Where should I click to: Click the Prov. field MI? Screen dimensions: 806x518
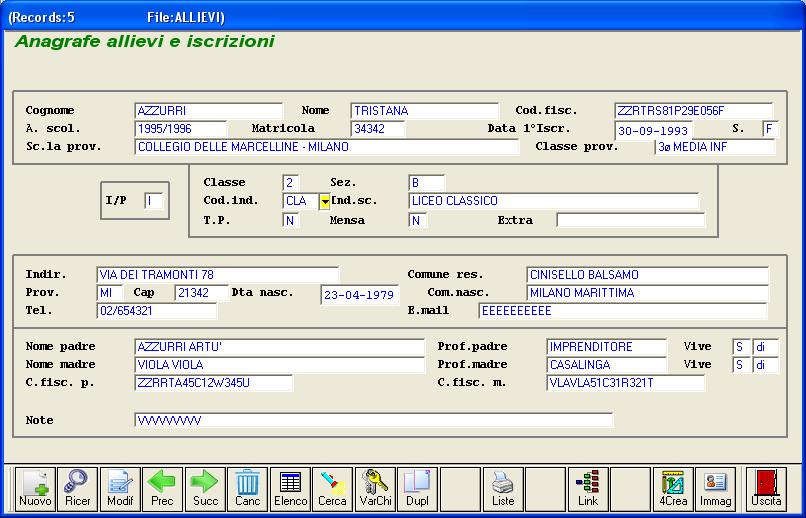pyautogui.click(x=109, y=293)
